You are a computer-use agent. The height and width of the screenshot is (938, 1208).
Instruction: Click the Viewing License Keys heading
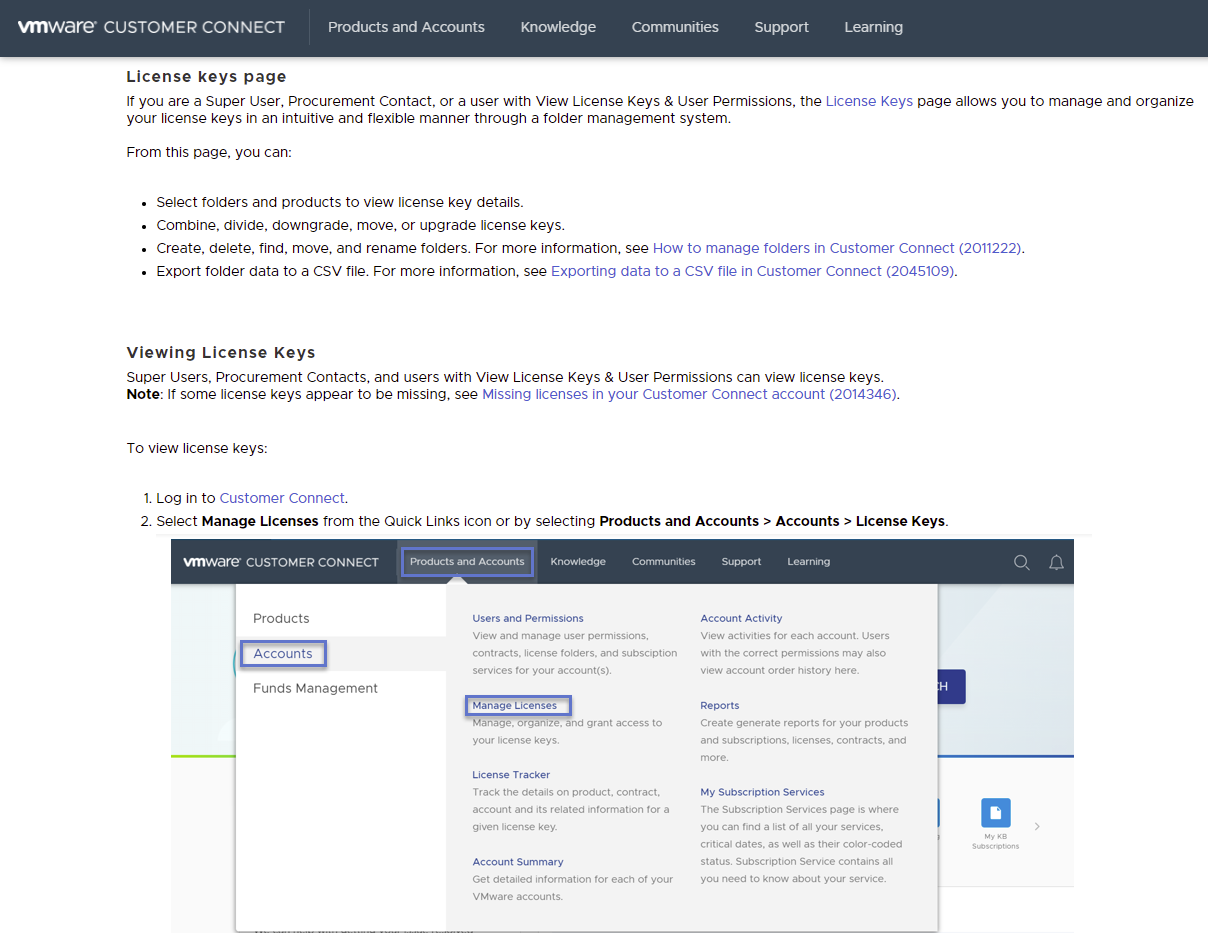click(x=220, y=353)
